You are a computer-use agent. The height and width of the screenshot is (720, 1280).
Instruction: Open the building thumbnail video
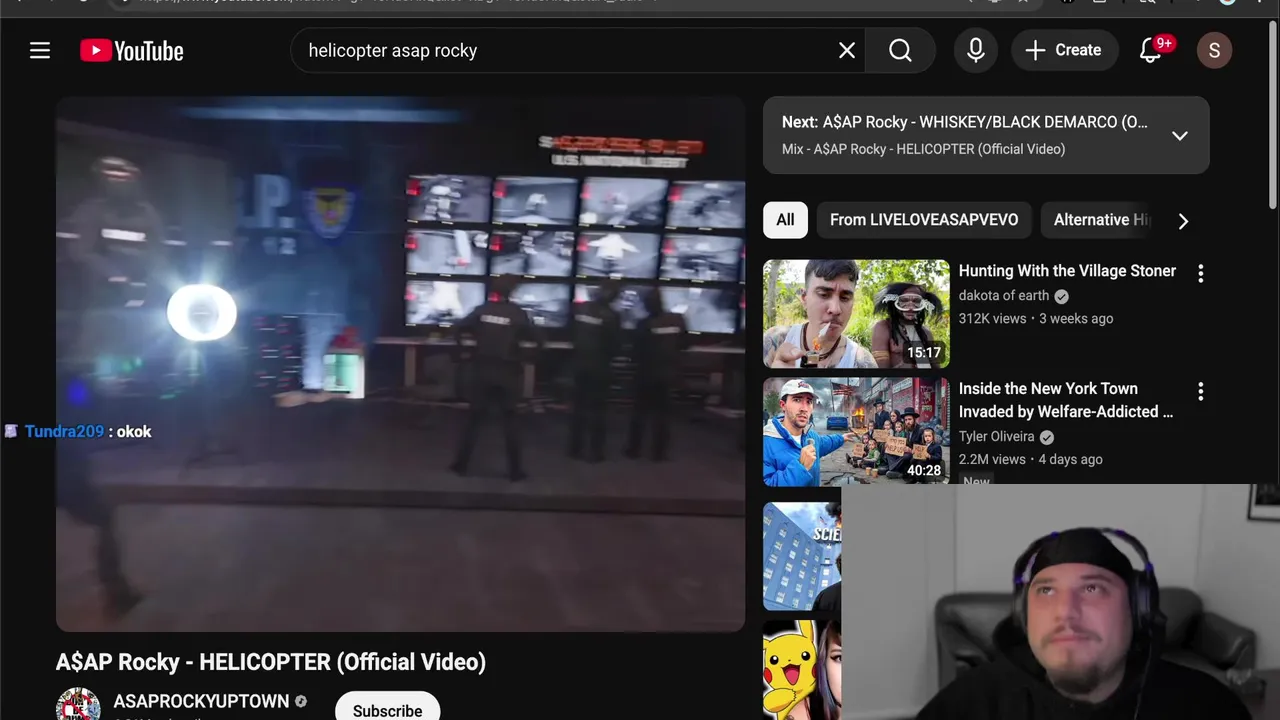[x=802, y=556]
